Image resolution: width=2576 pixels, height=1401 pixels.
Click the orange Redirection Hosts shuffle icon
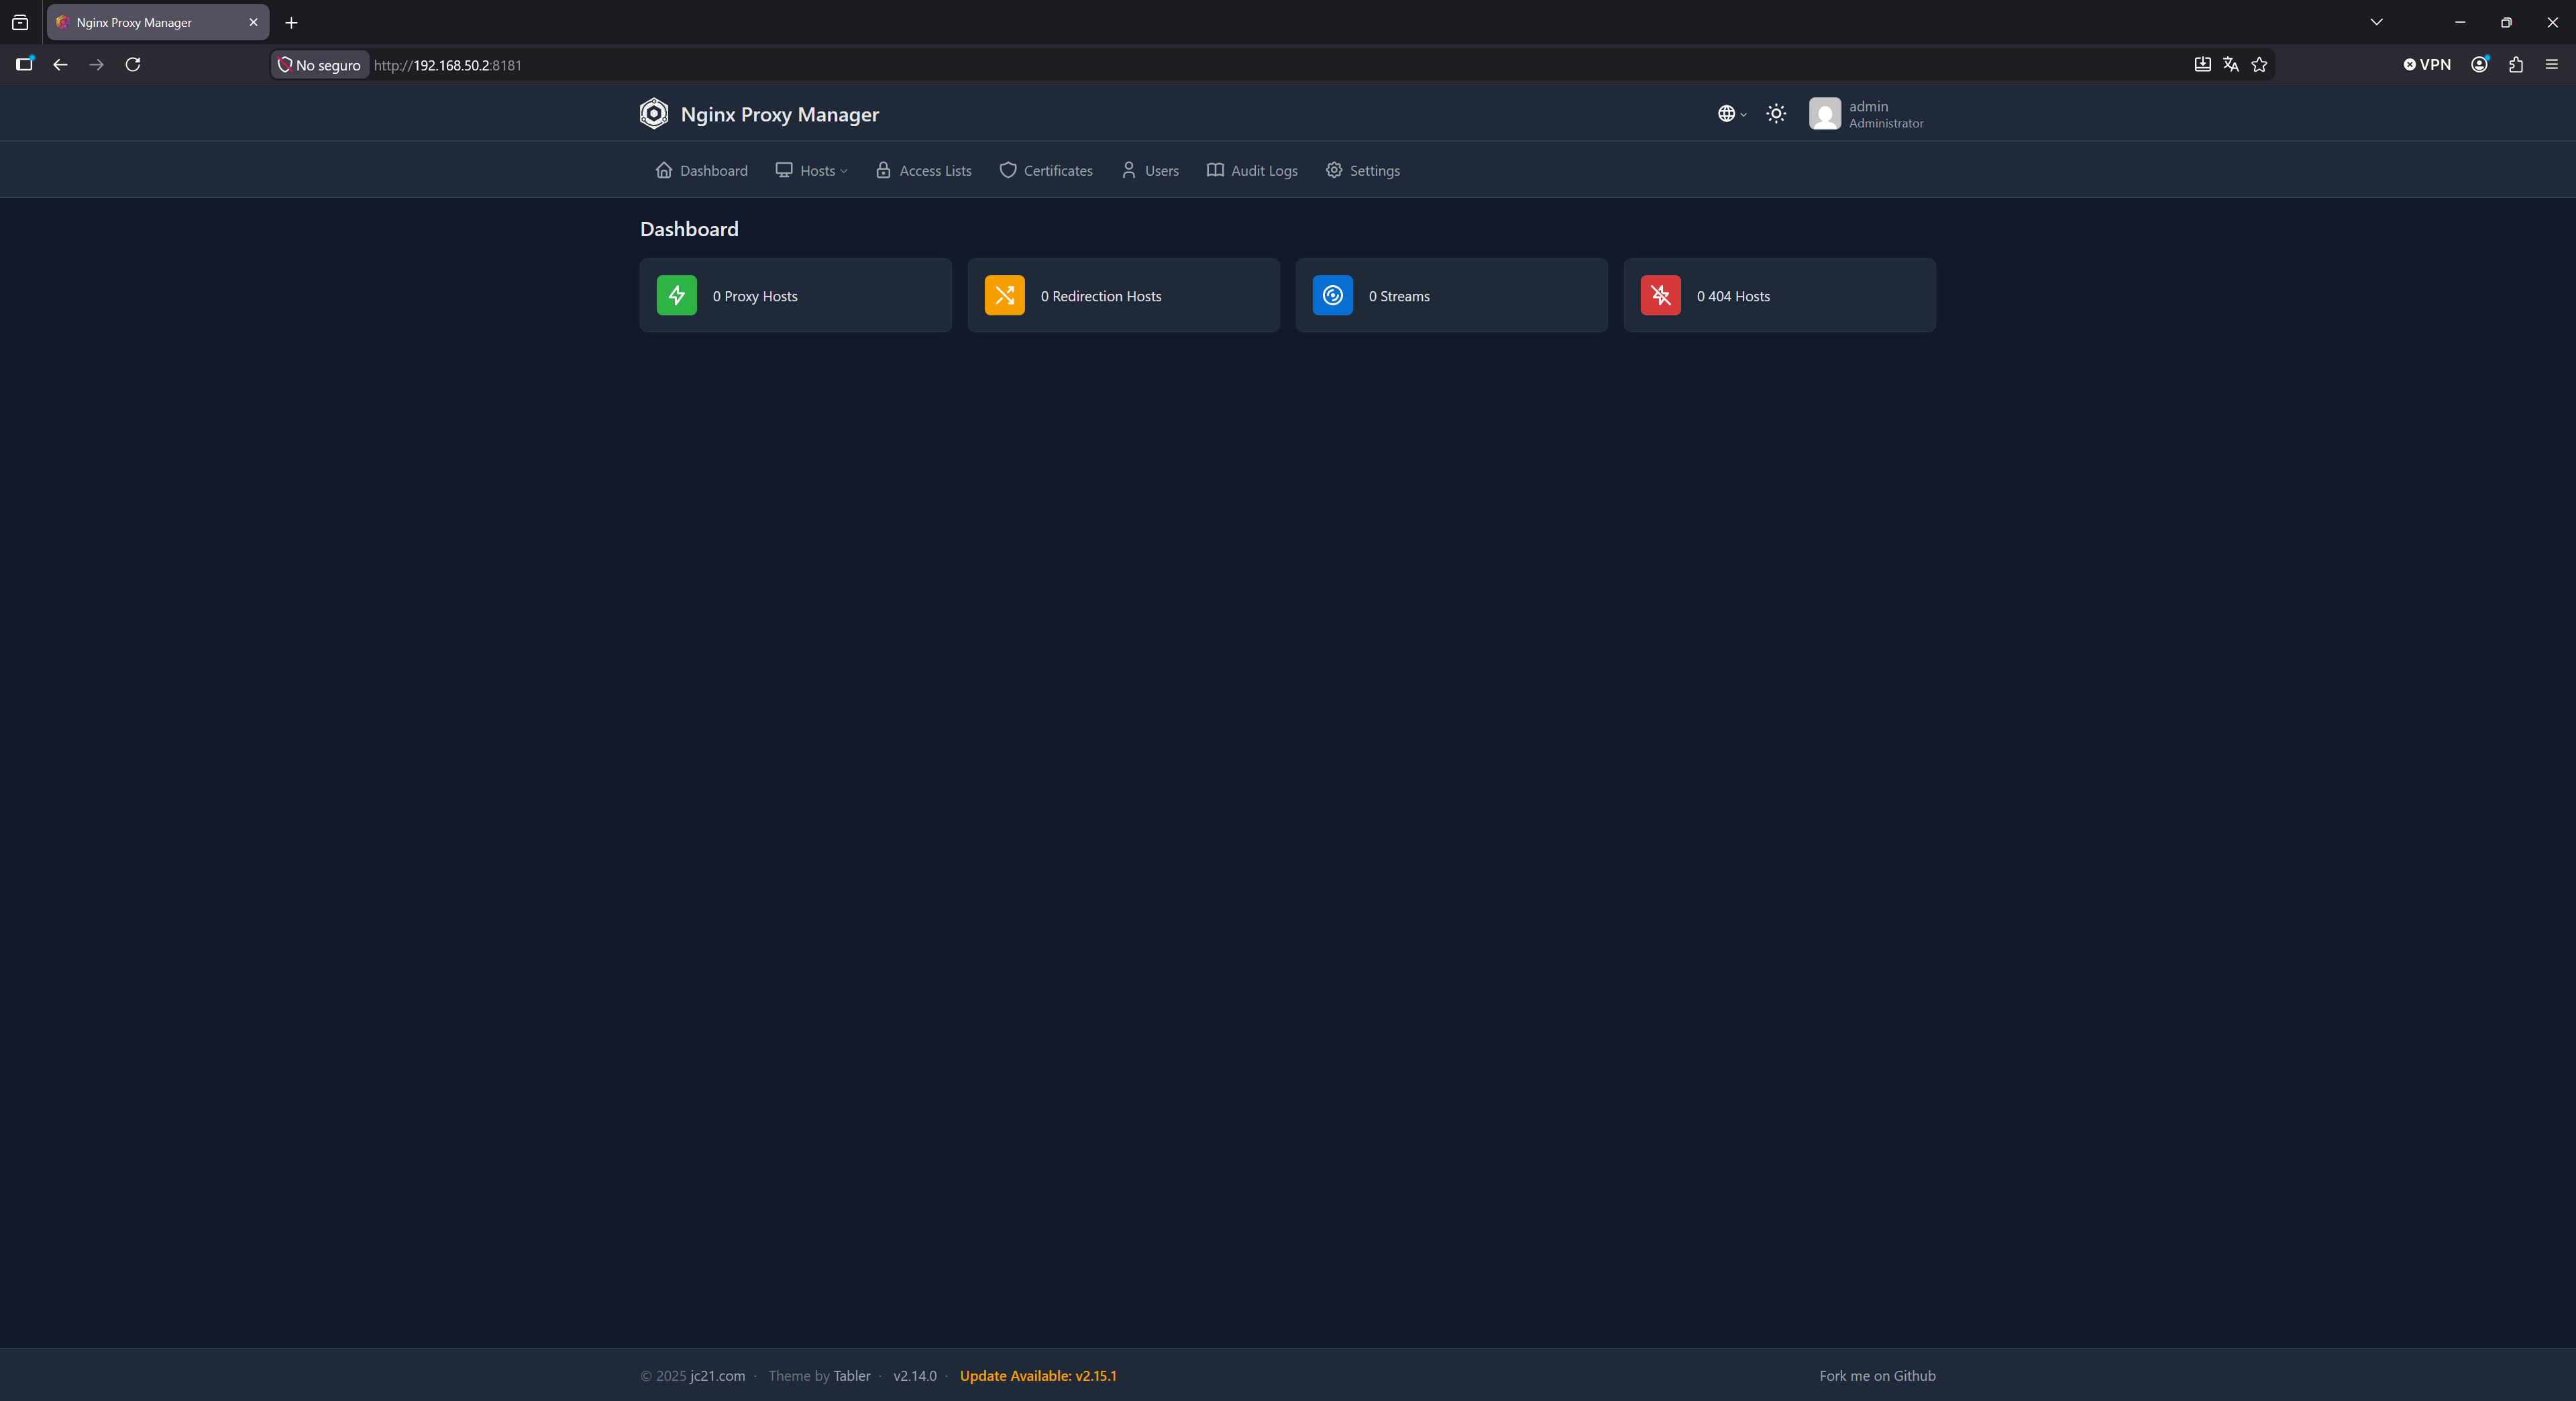[1005, 295]
